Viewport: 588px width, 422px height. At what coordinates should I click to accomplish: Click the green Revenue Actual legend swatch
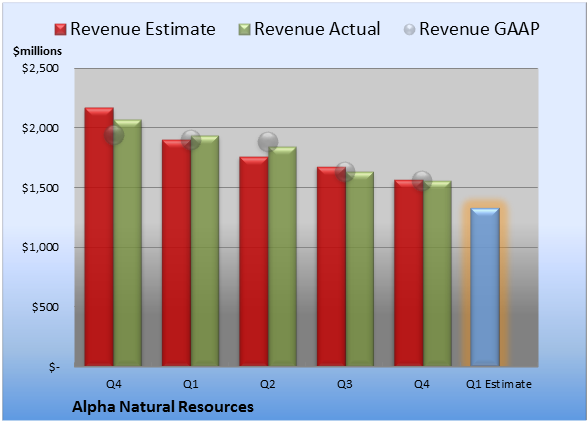(x=244, y=30)
